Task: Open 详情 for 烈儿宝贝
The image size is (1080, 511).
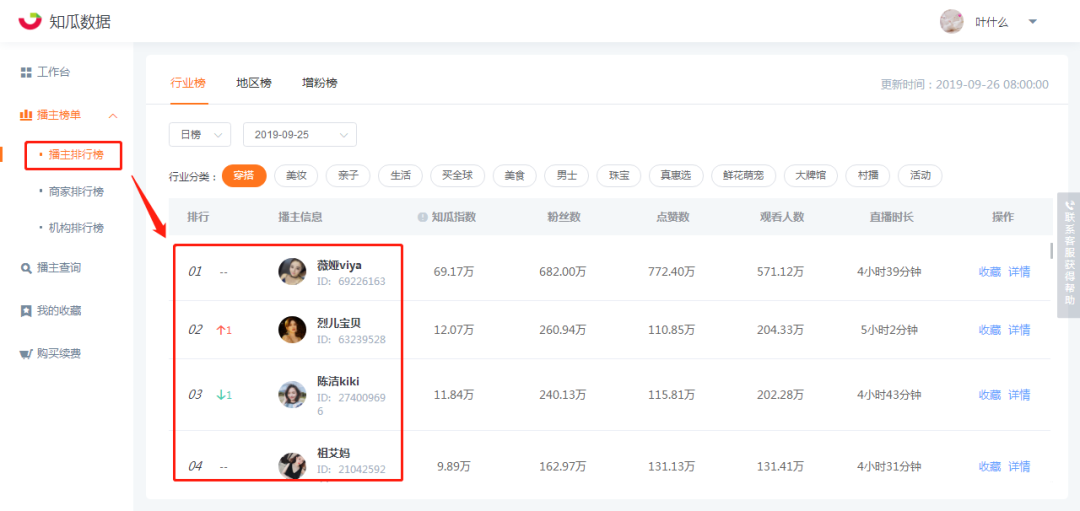Action: [1019, 330]
